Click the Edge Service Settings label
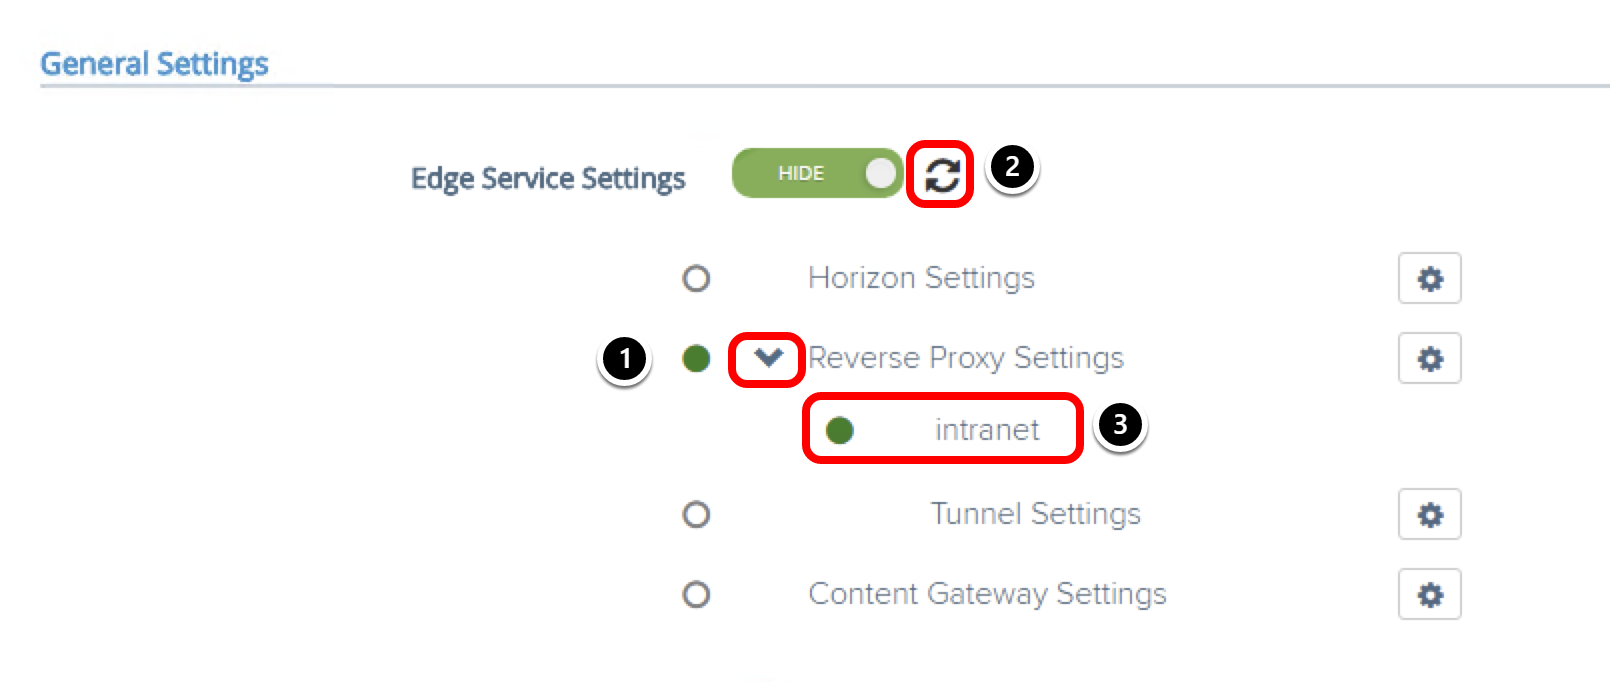 pyautogui.click(x=547, y=177)
